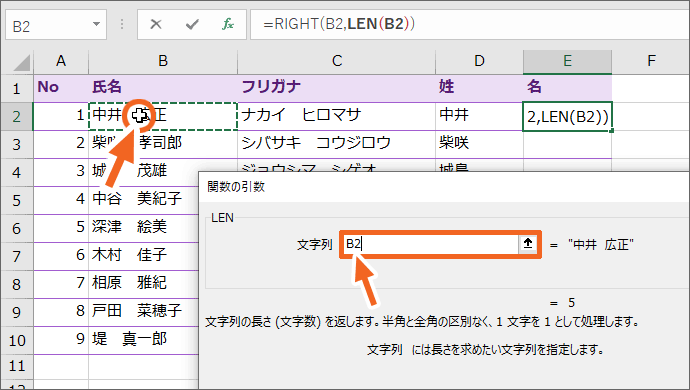Open the Name Box dropdown arrow
This screenshot has width=690, height=390.
click(x=96, y=24)
